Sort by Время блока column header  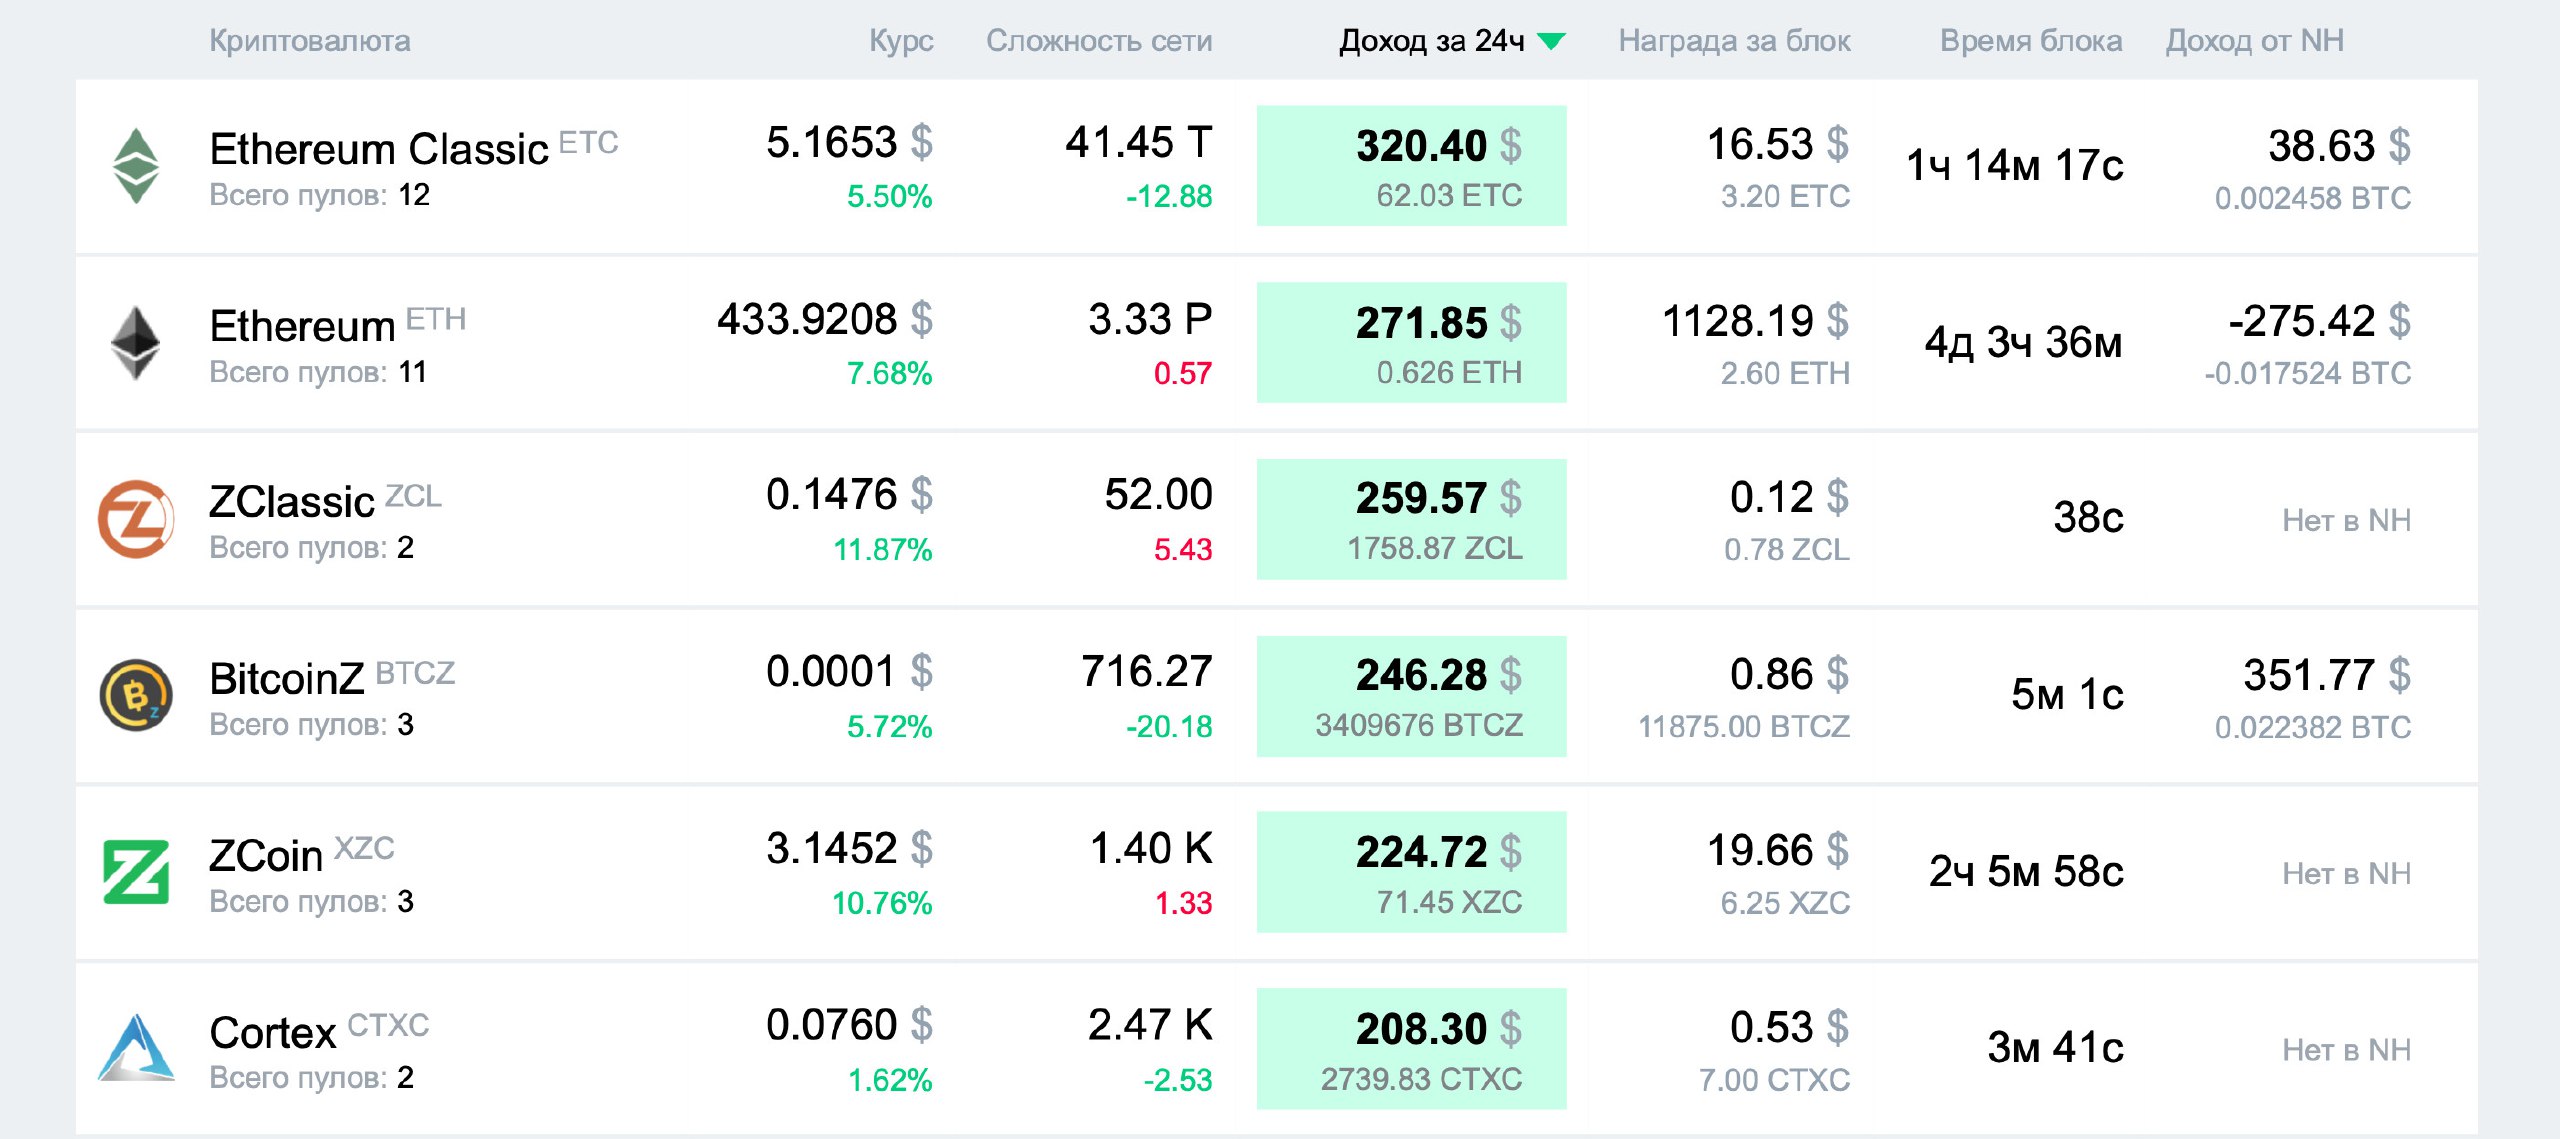[x=2030, y=41]
